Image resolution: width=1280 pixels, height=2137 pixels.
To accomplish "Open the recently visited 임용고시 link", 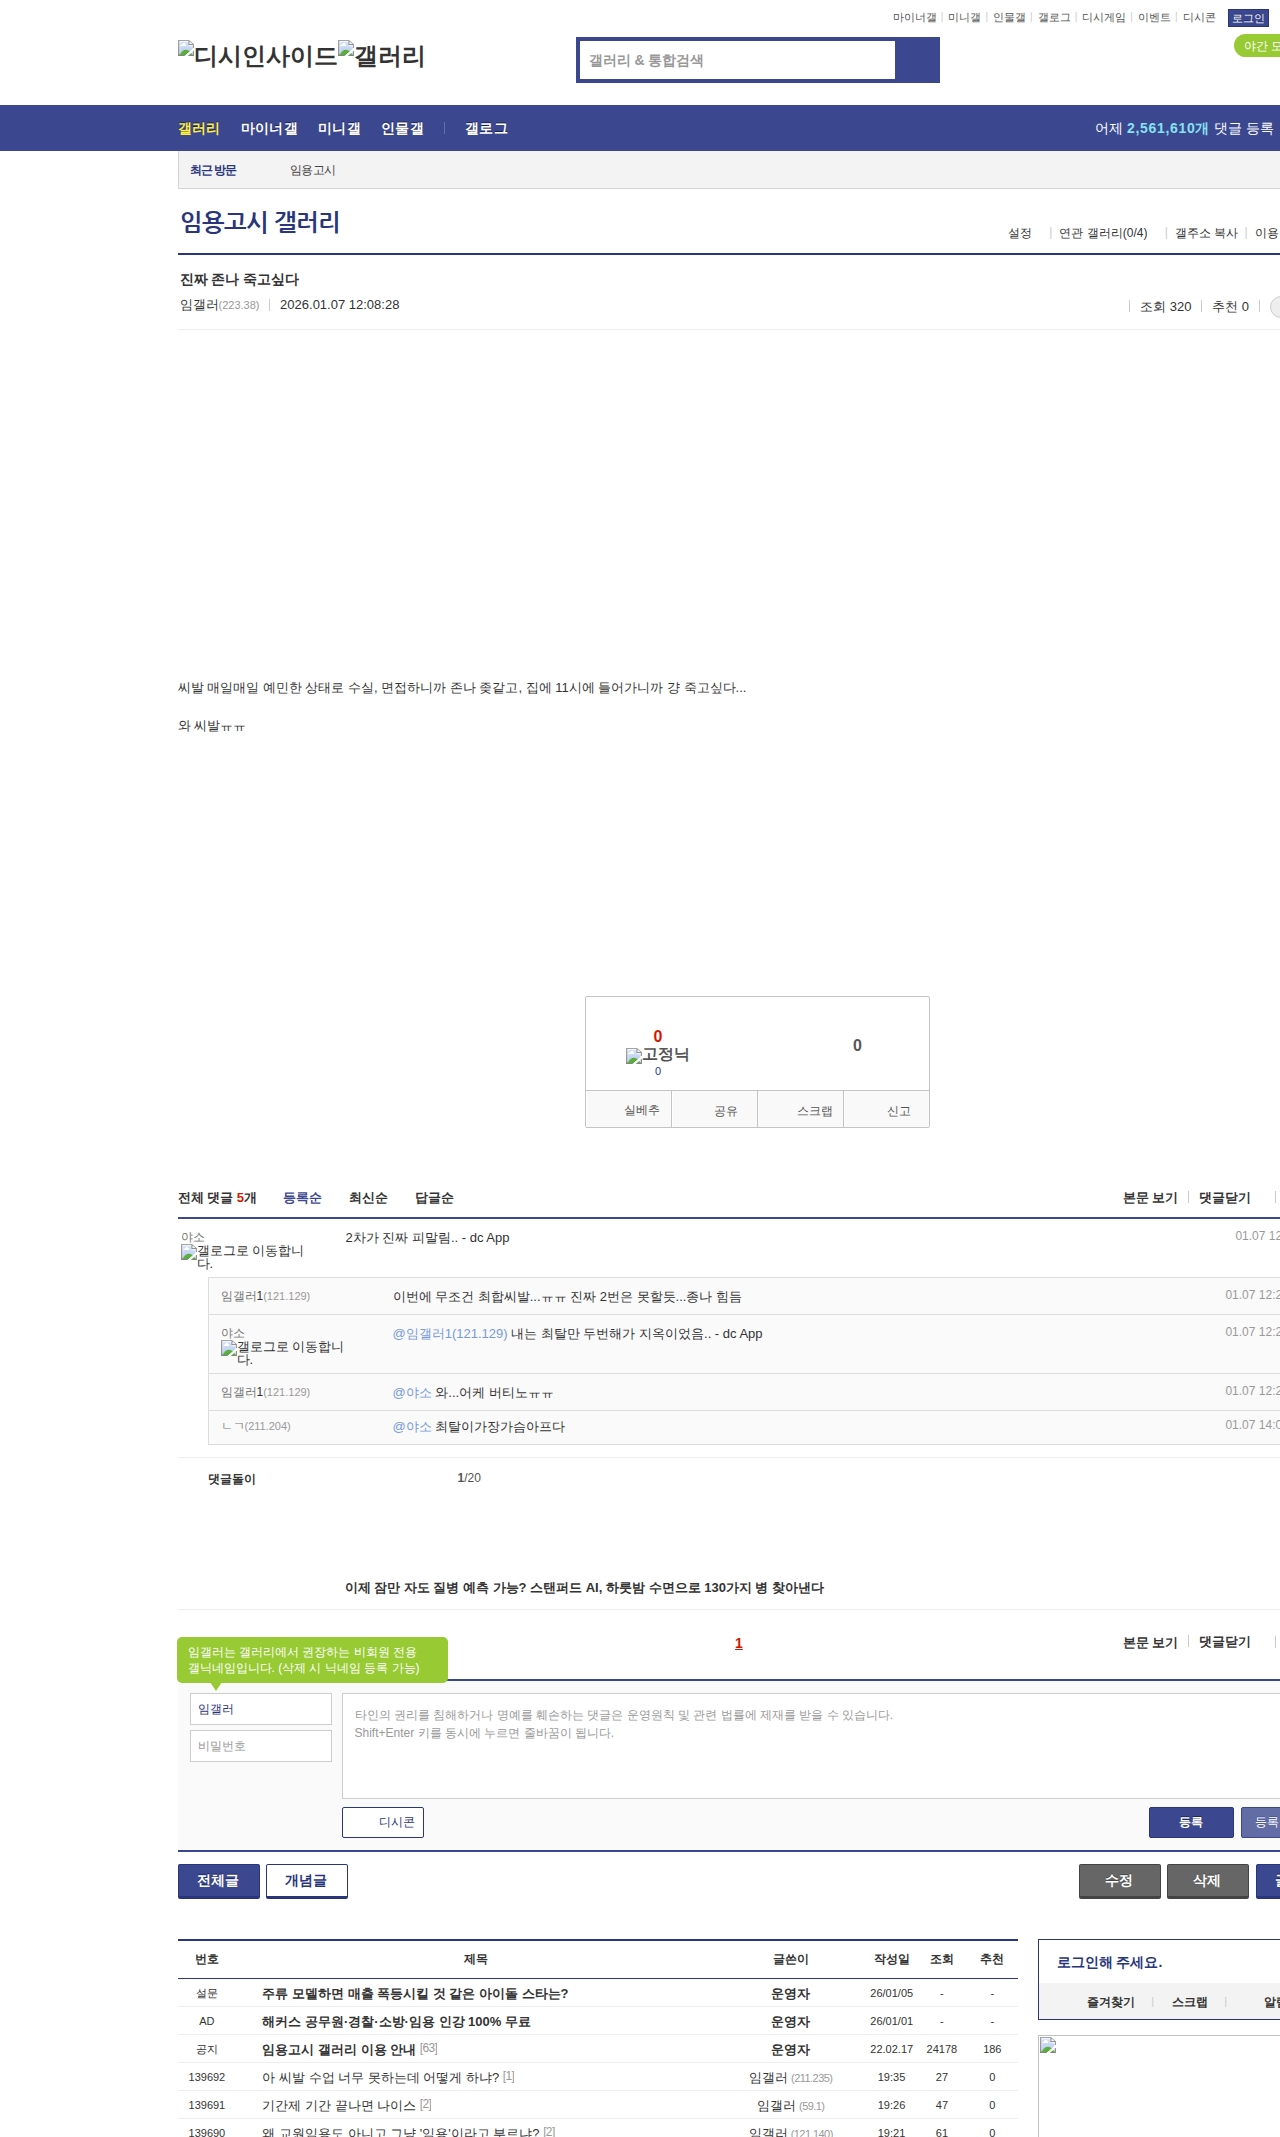I will [313, 171].
